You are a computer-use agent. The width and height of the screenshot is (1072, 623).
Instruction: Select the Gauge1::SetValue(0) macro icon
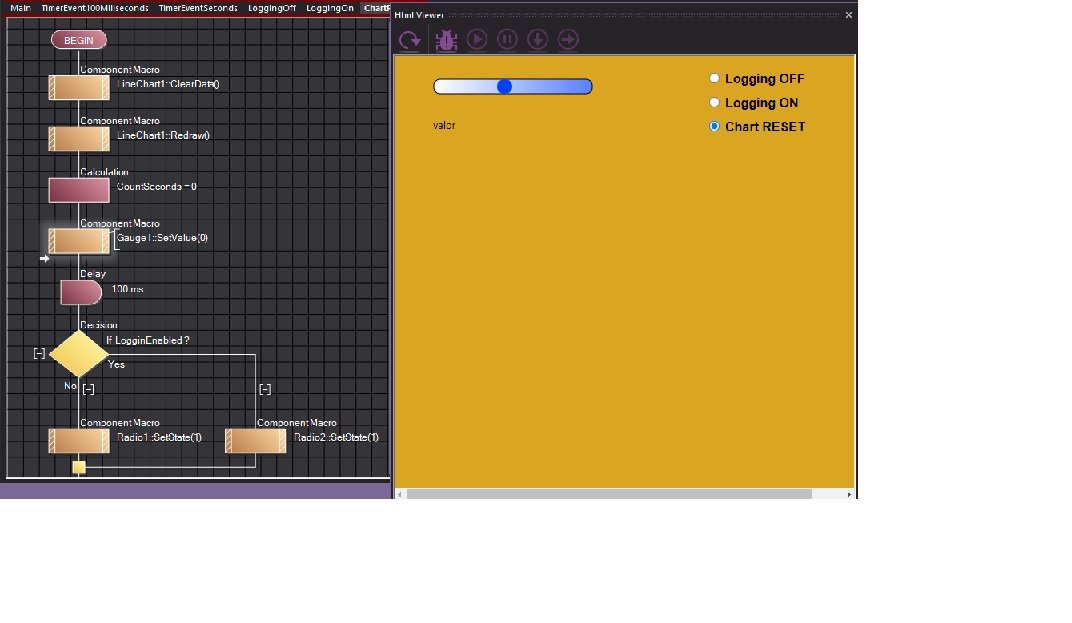(79, 241)
